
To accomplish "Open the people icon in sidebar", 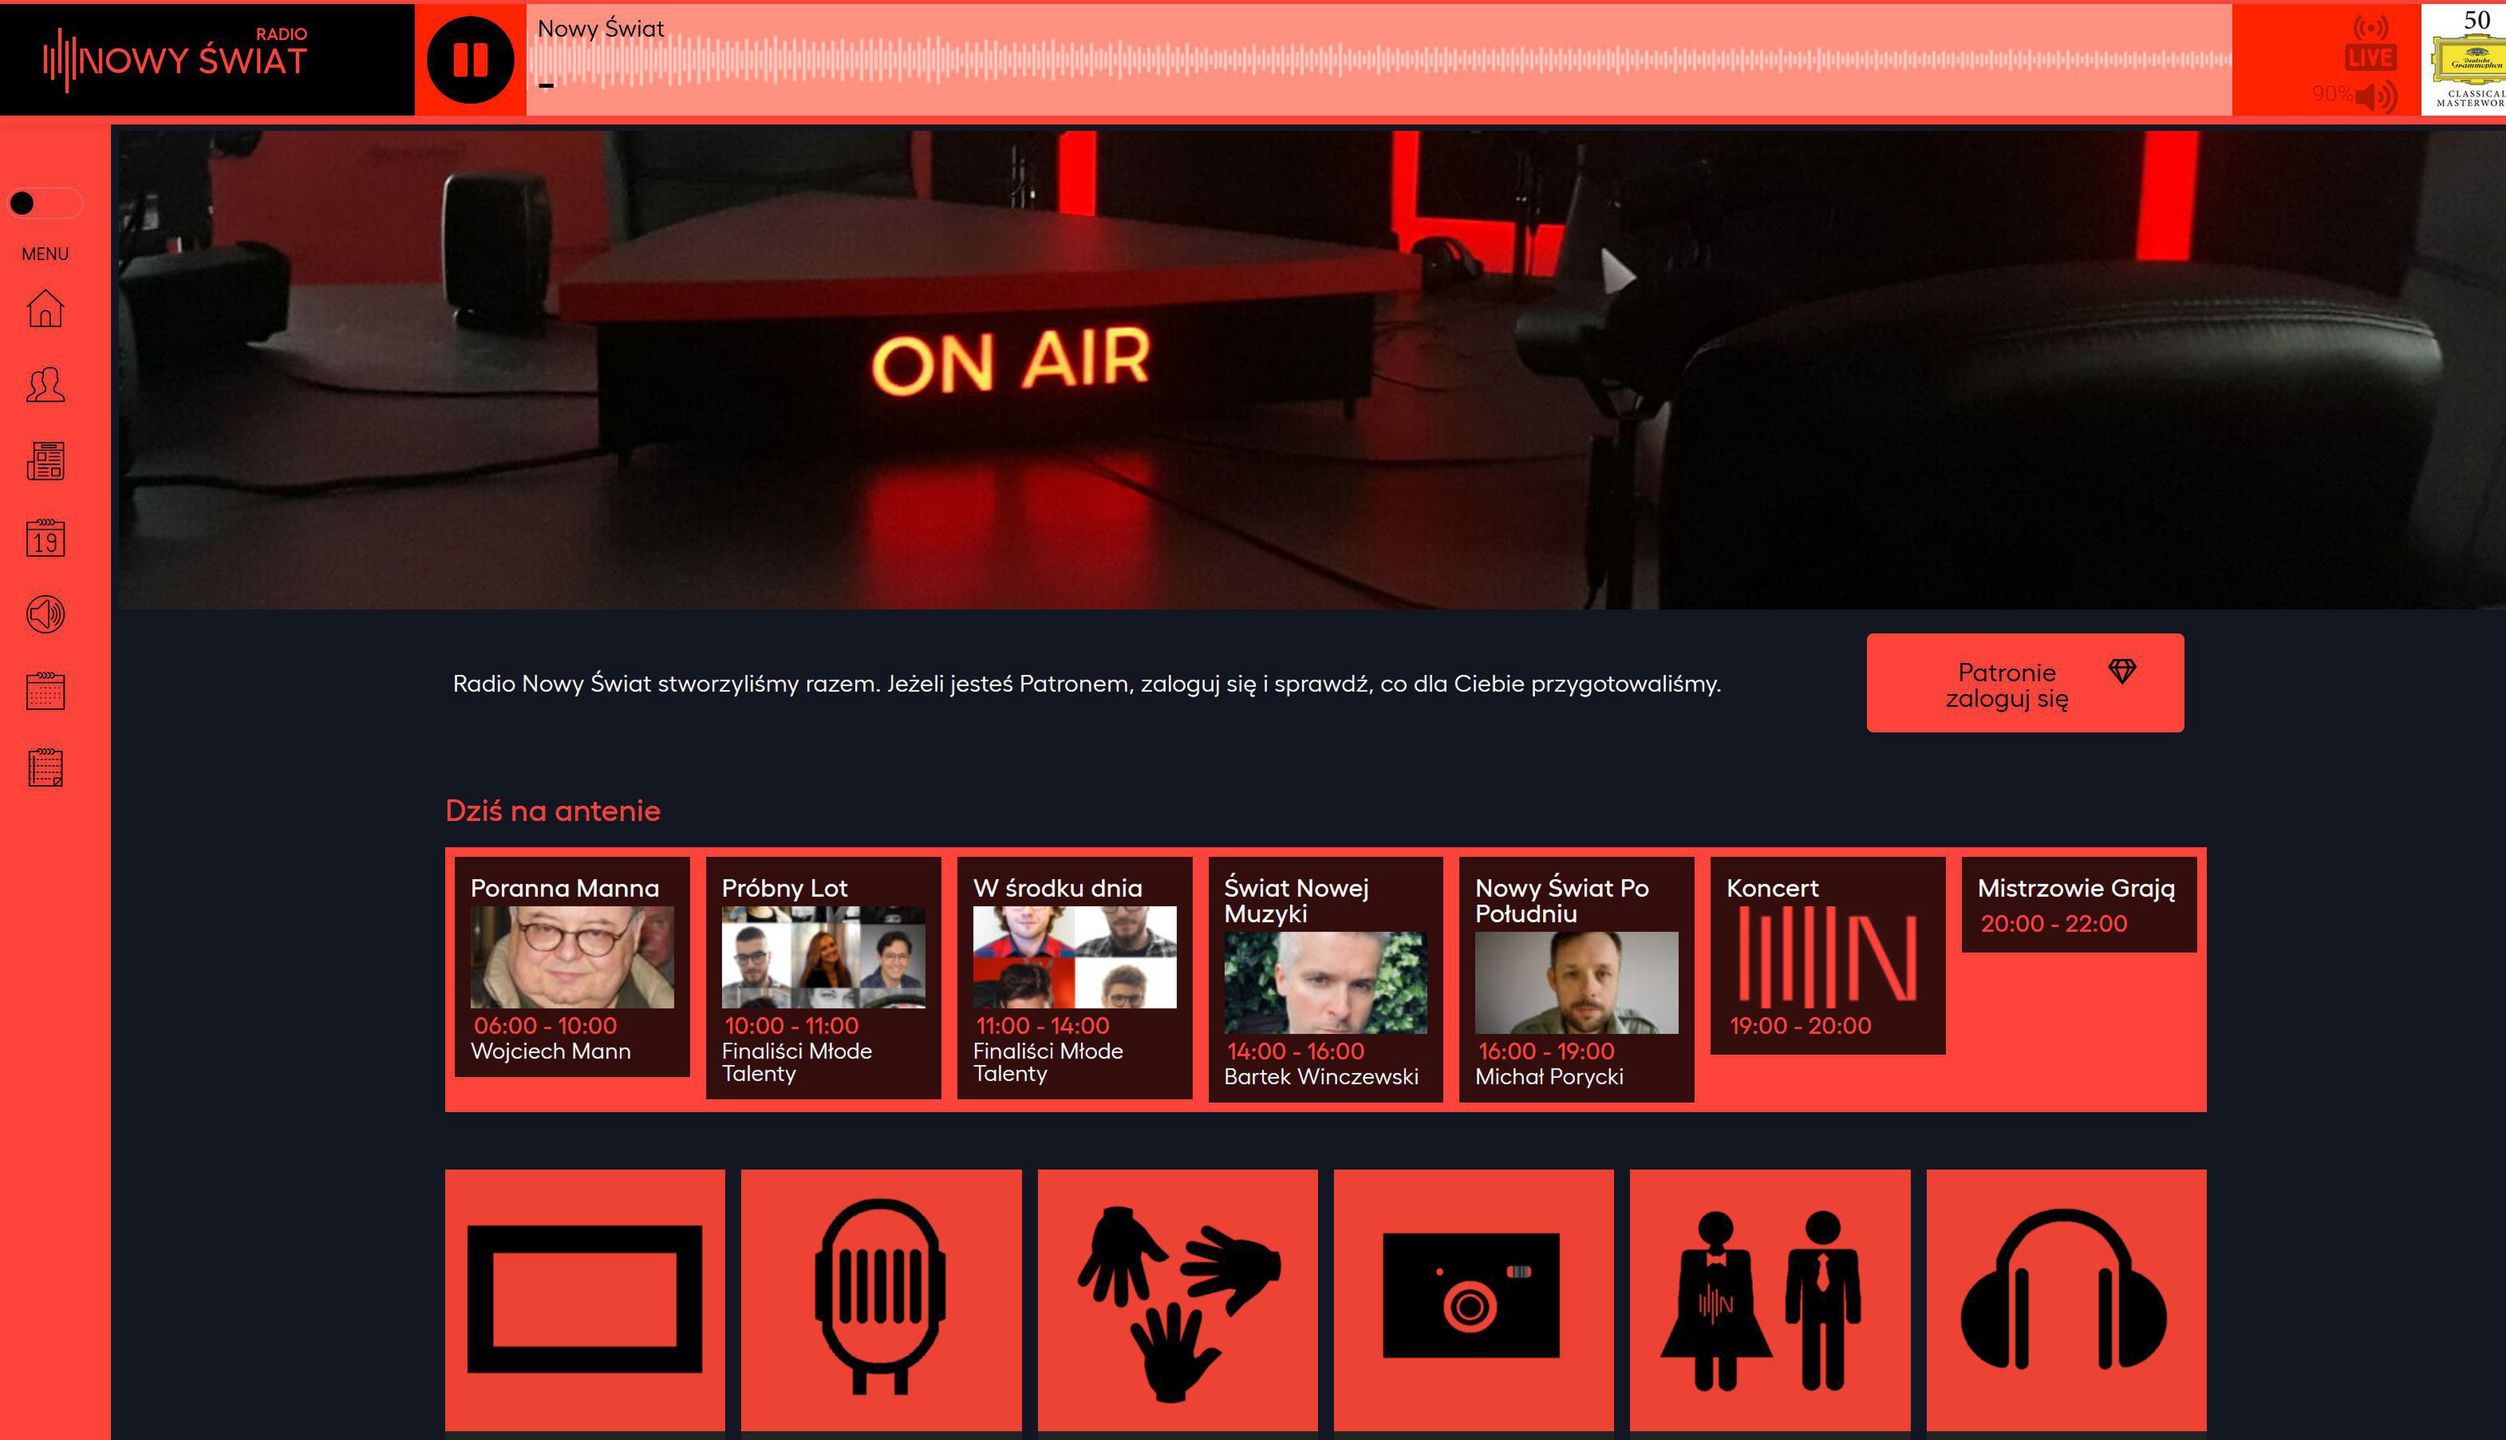I will (45, 385).
